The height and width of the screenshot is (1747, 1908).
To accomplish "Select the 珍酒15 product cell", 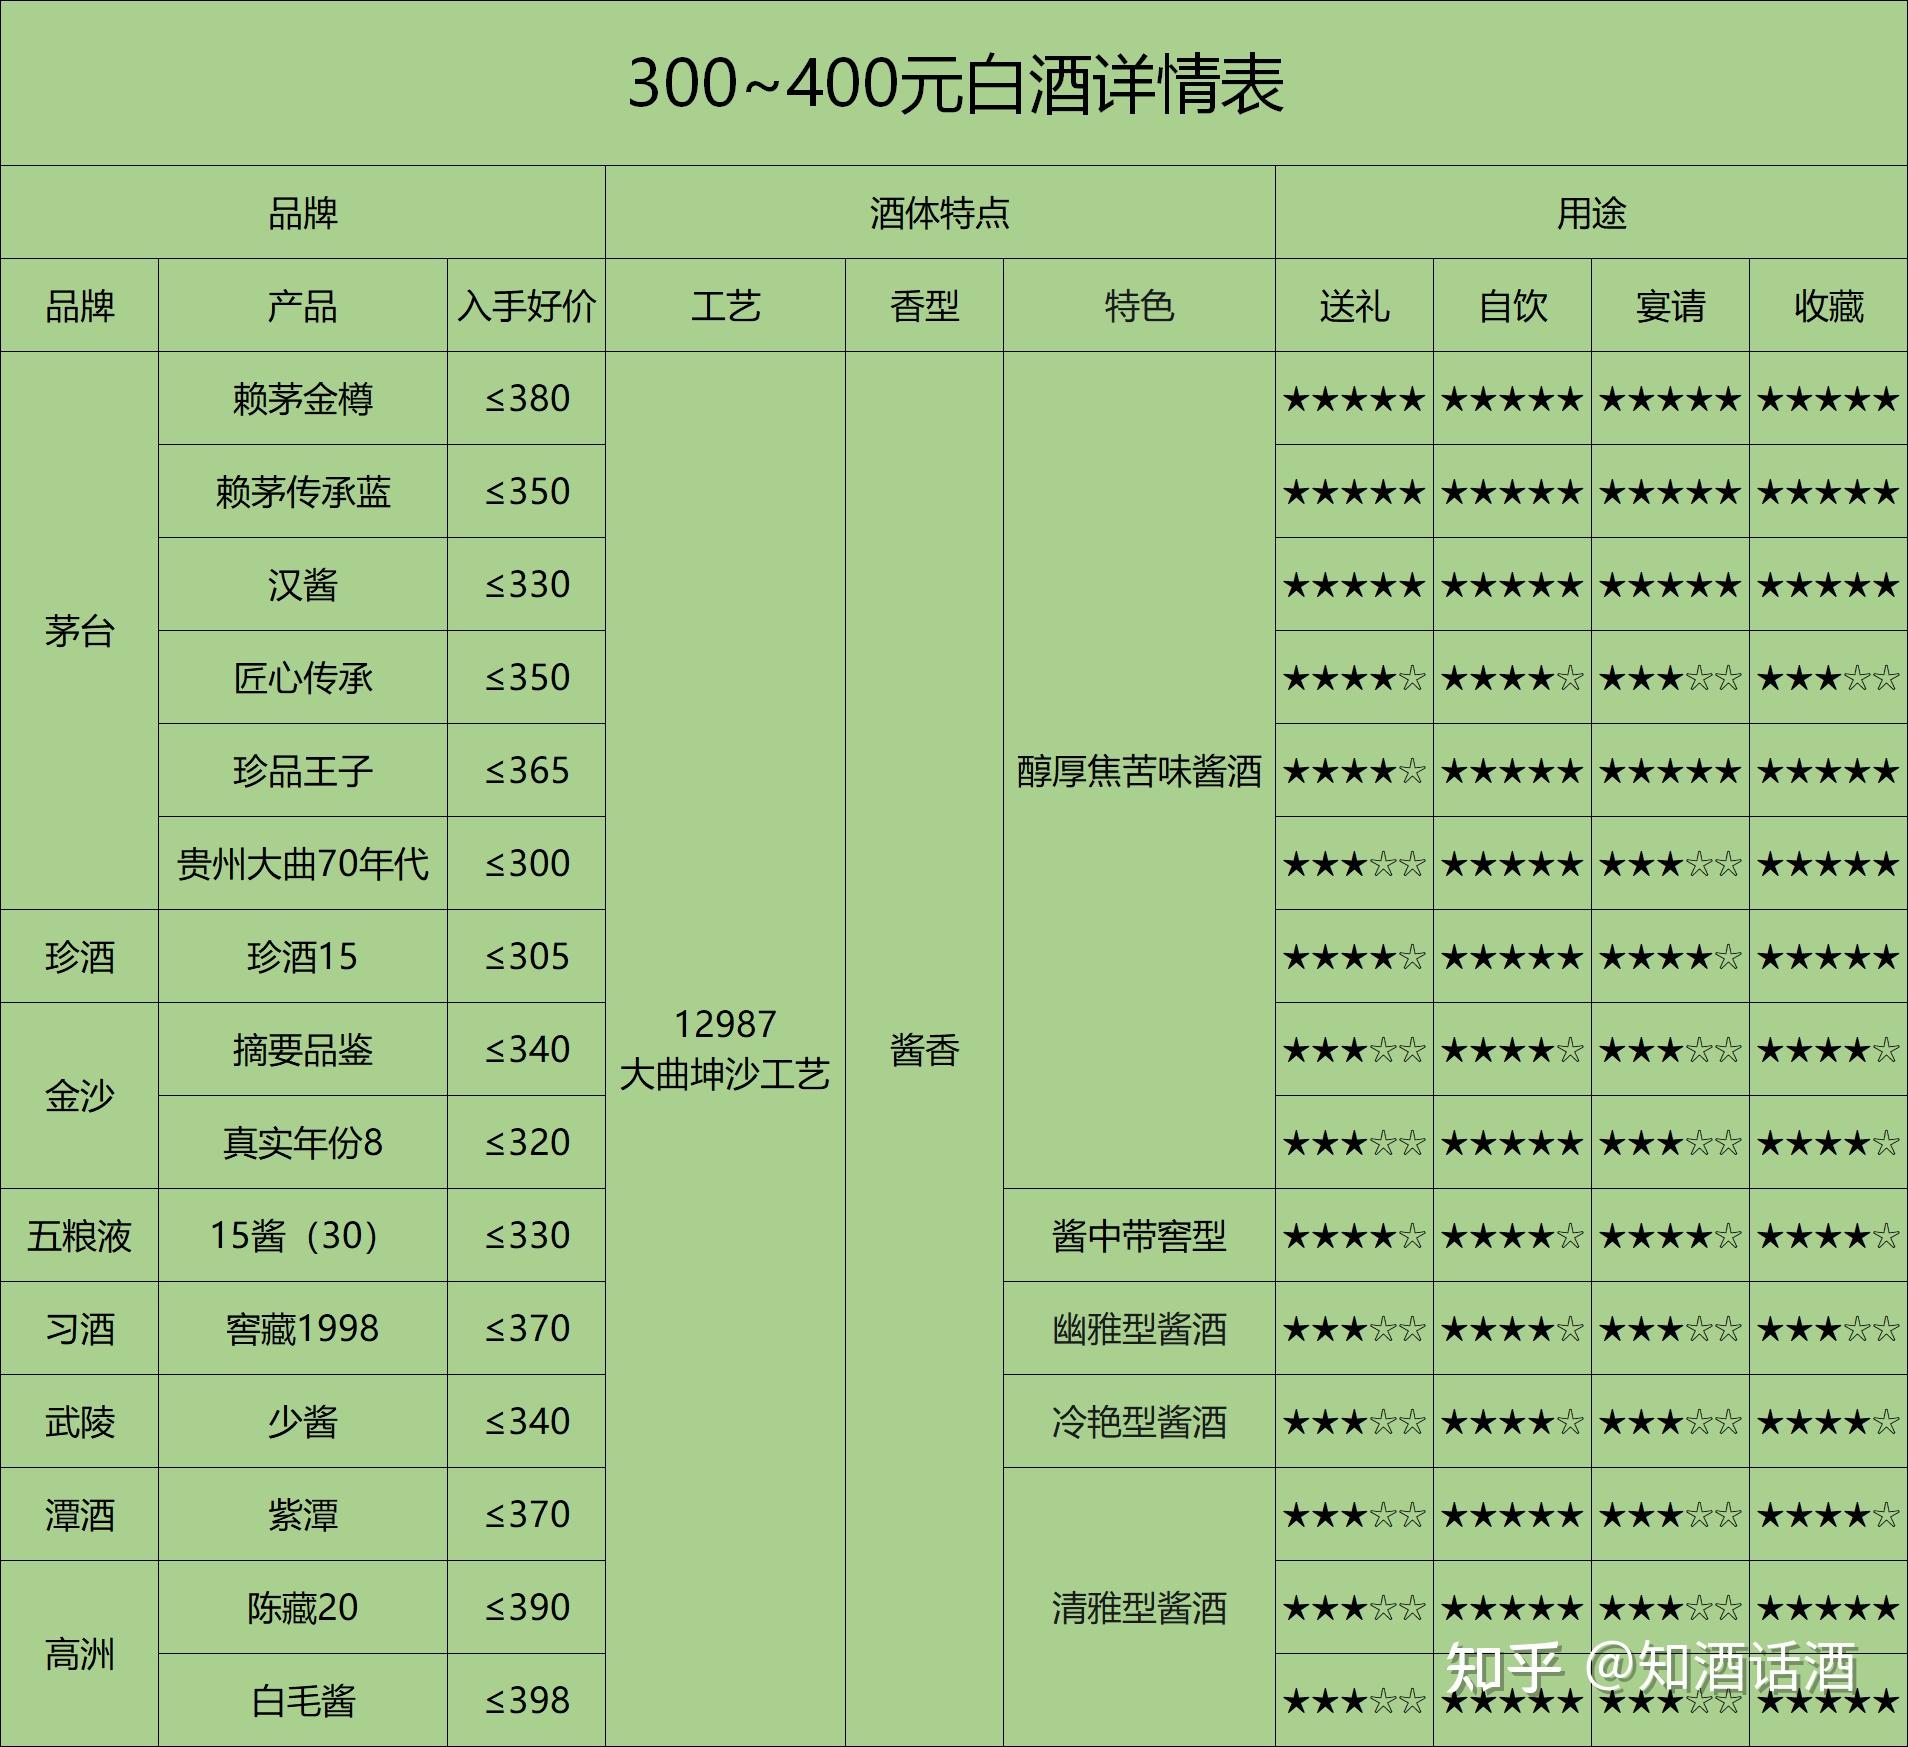I will coord(302,956).
